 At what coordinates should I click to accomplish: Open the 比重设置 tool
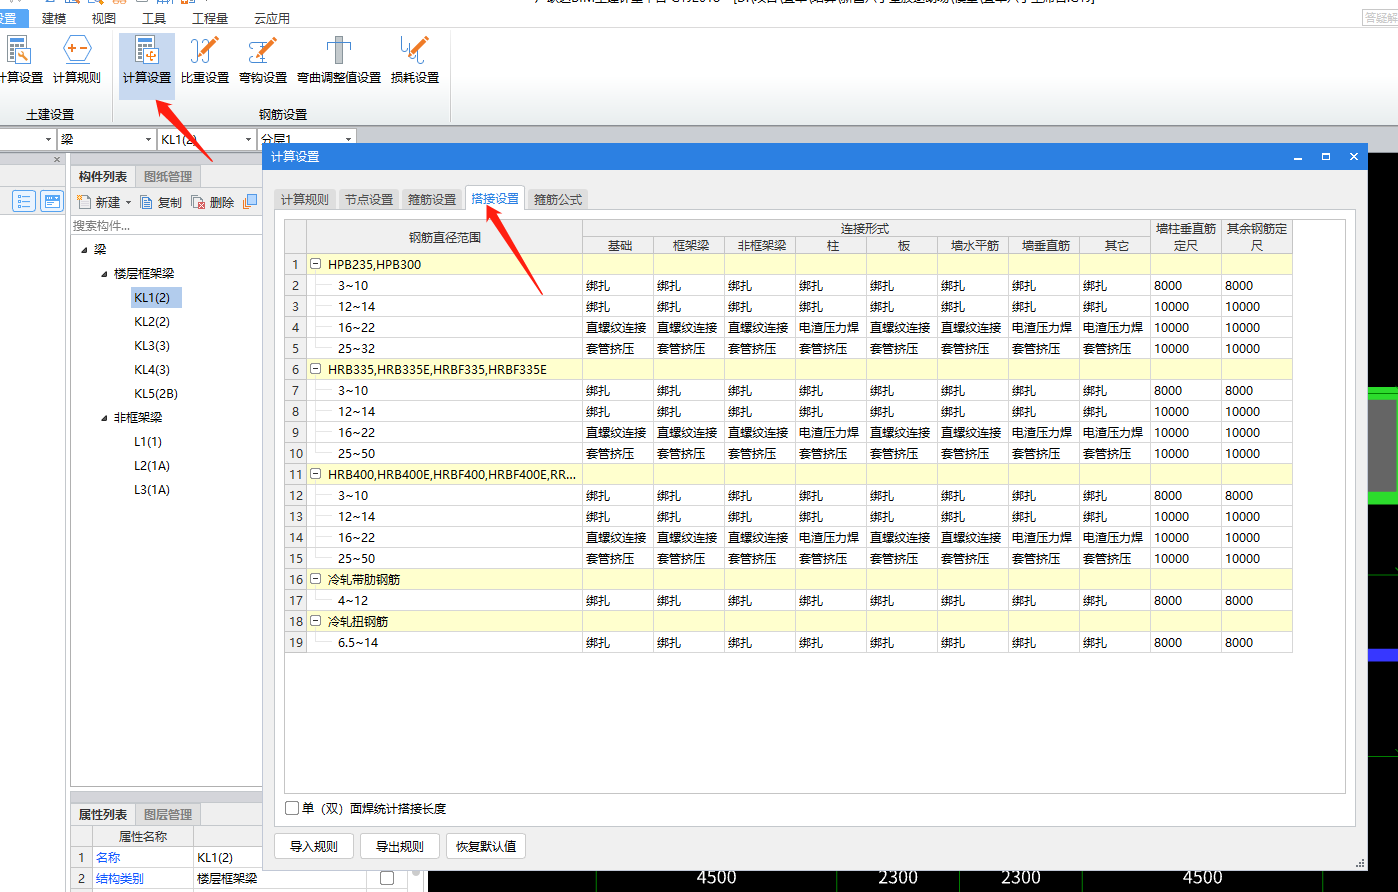[205, 62]
